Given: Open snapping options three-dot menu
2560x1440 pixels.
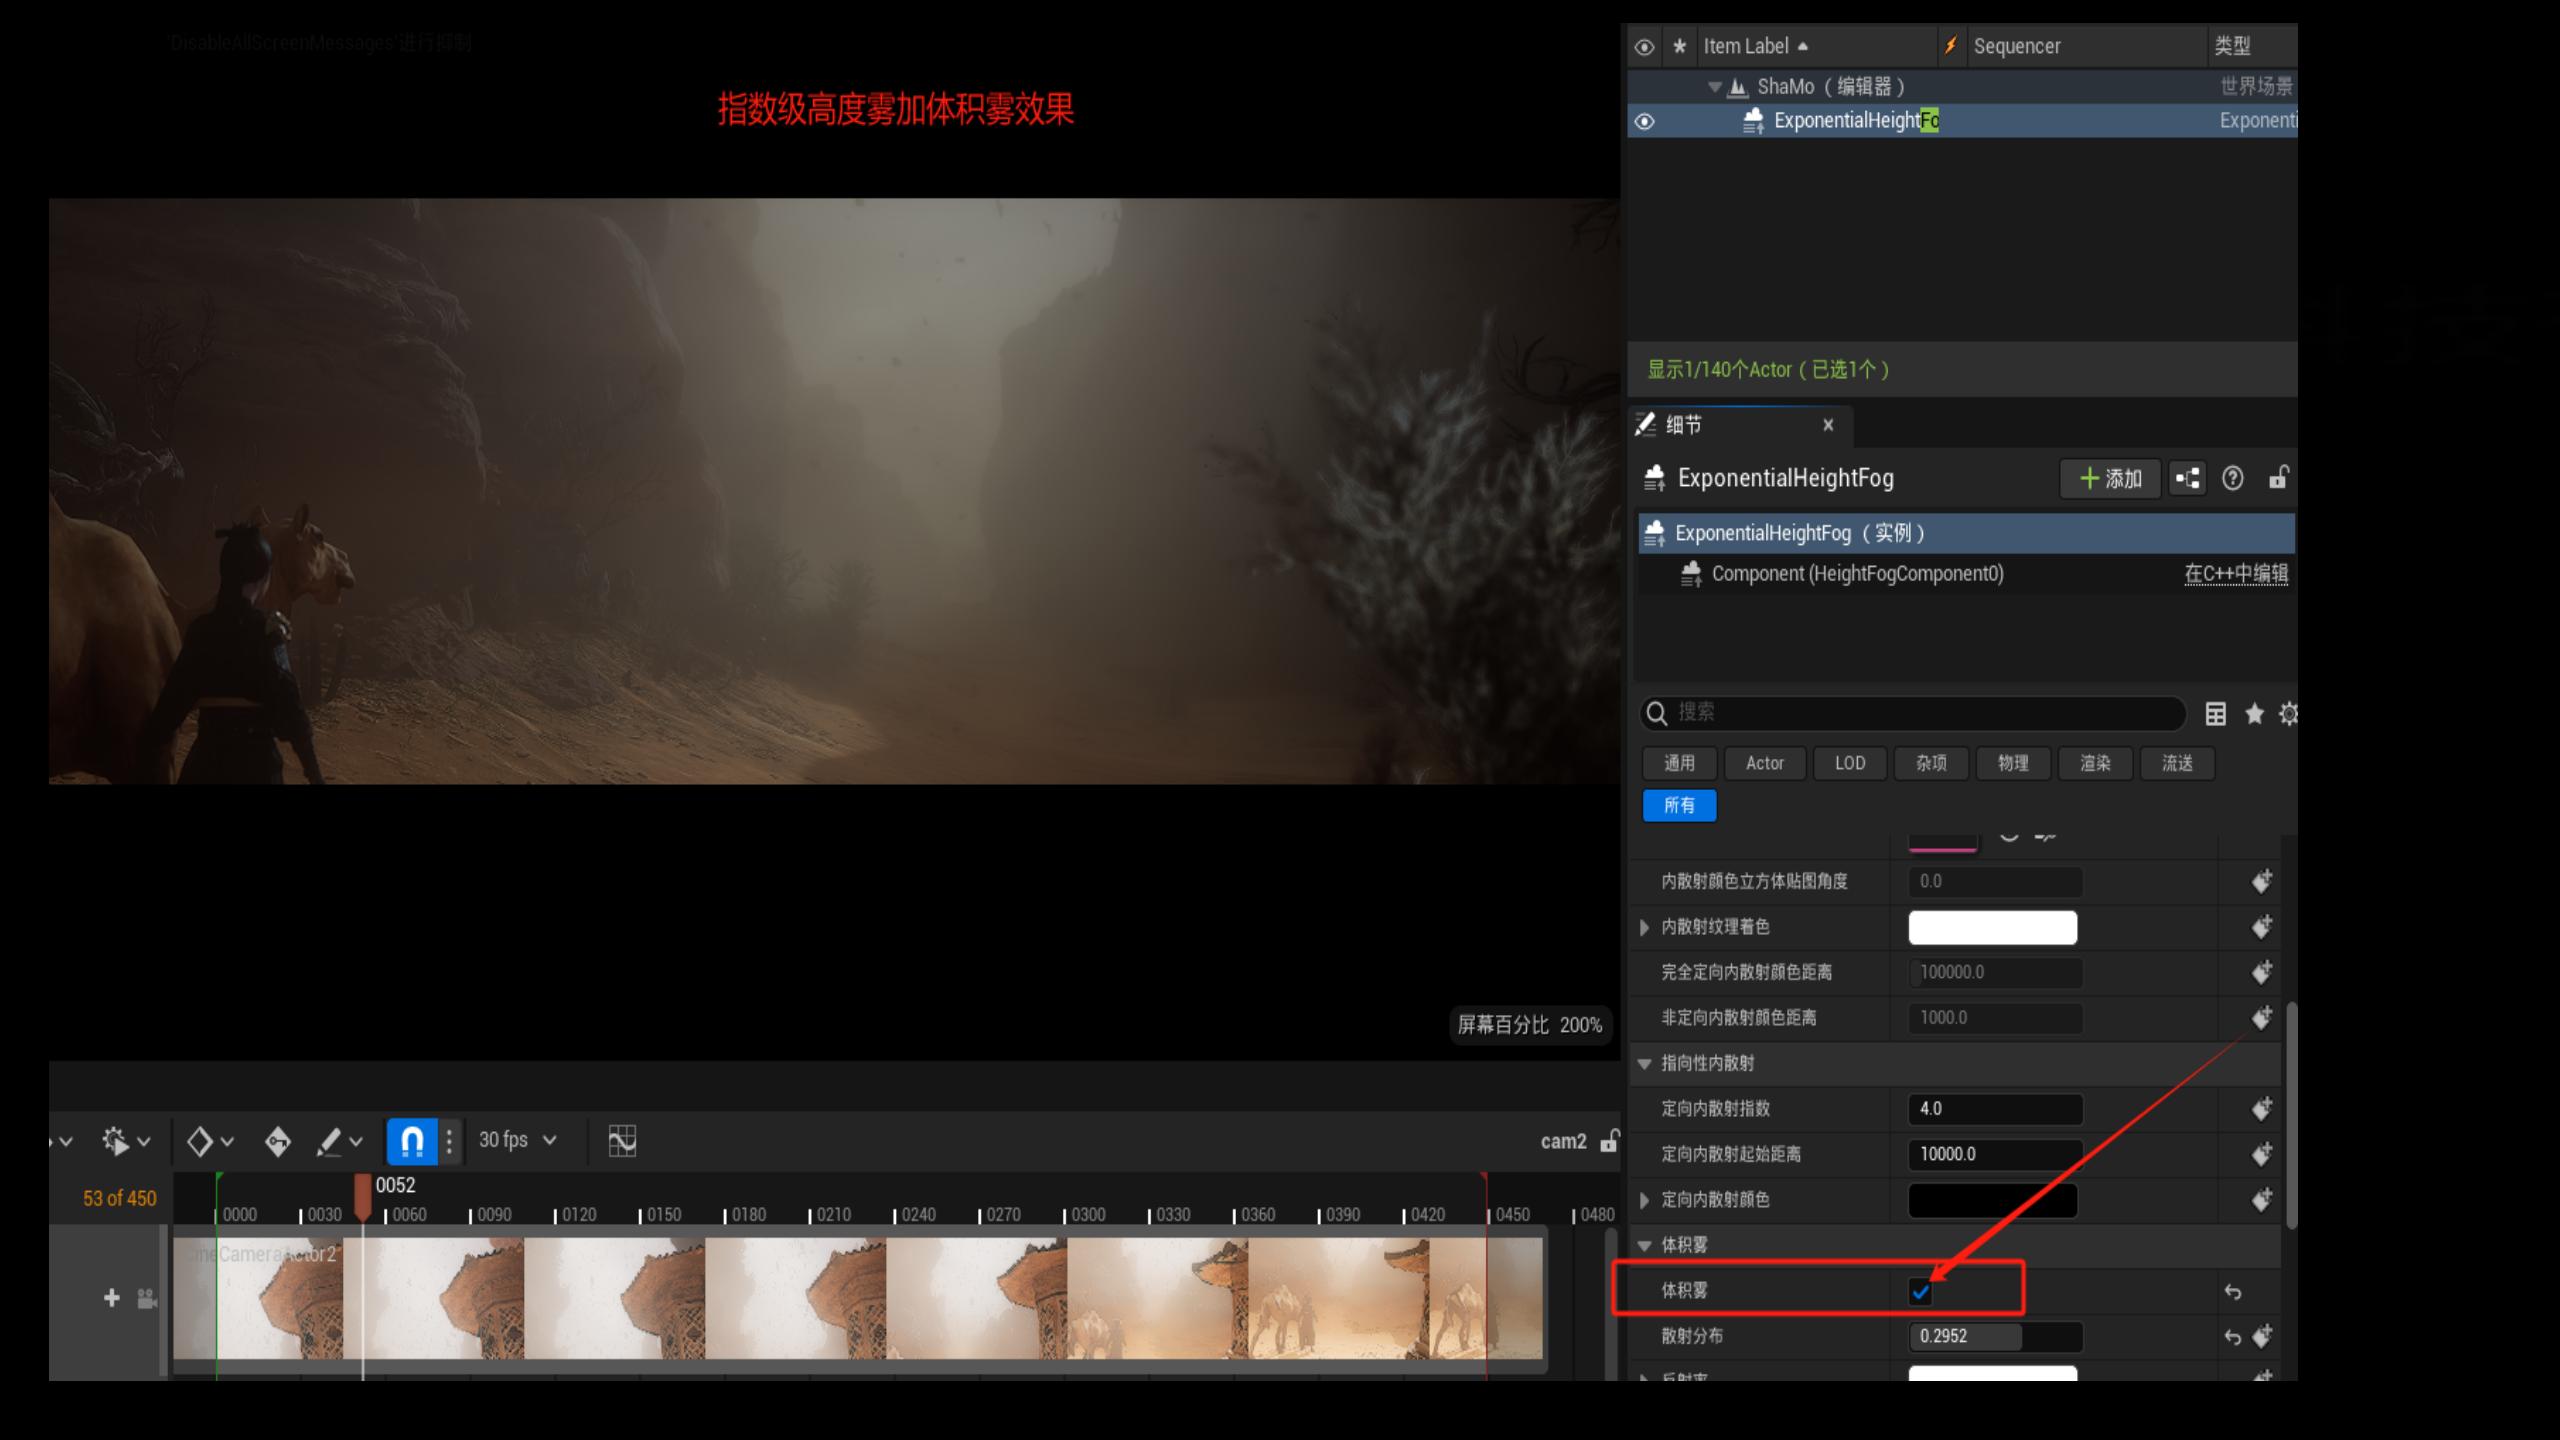Looking at the screenshot, I should [449, 1141].
